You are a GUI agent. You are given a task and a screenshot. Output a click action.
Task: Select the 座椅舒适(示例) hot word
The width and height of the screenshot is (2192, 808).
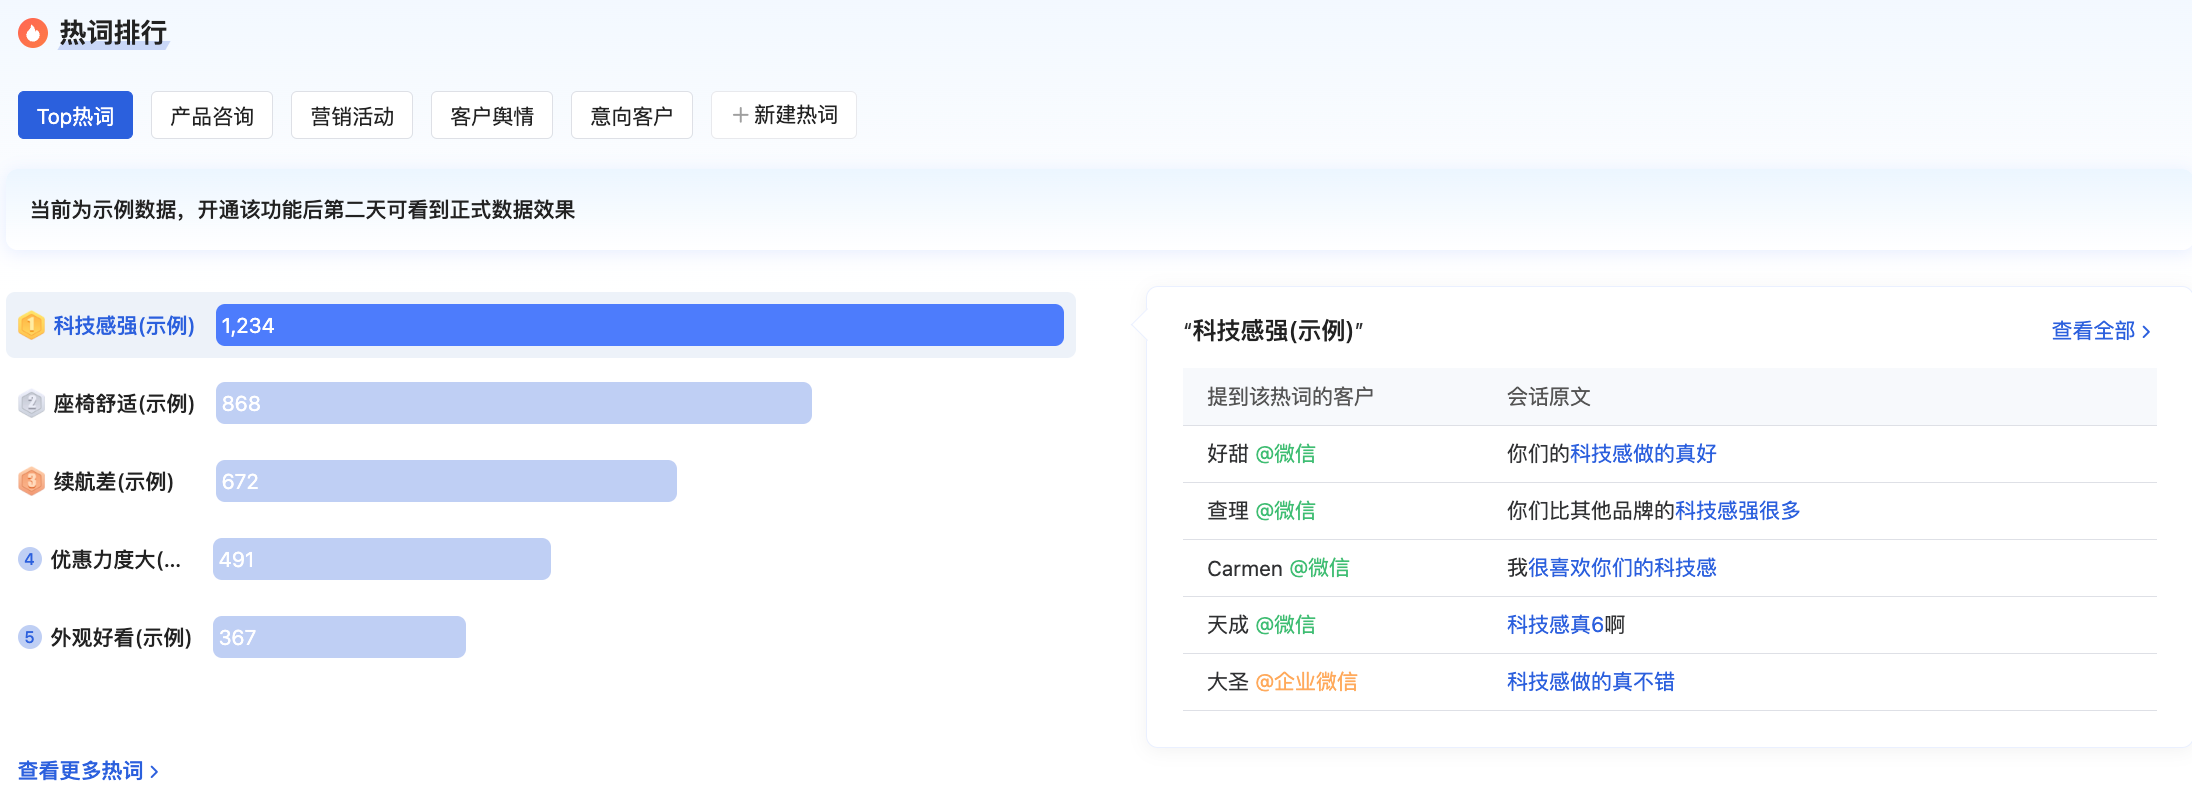coord(124,404)
